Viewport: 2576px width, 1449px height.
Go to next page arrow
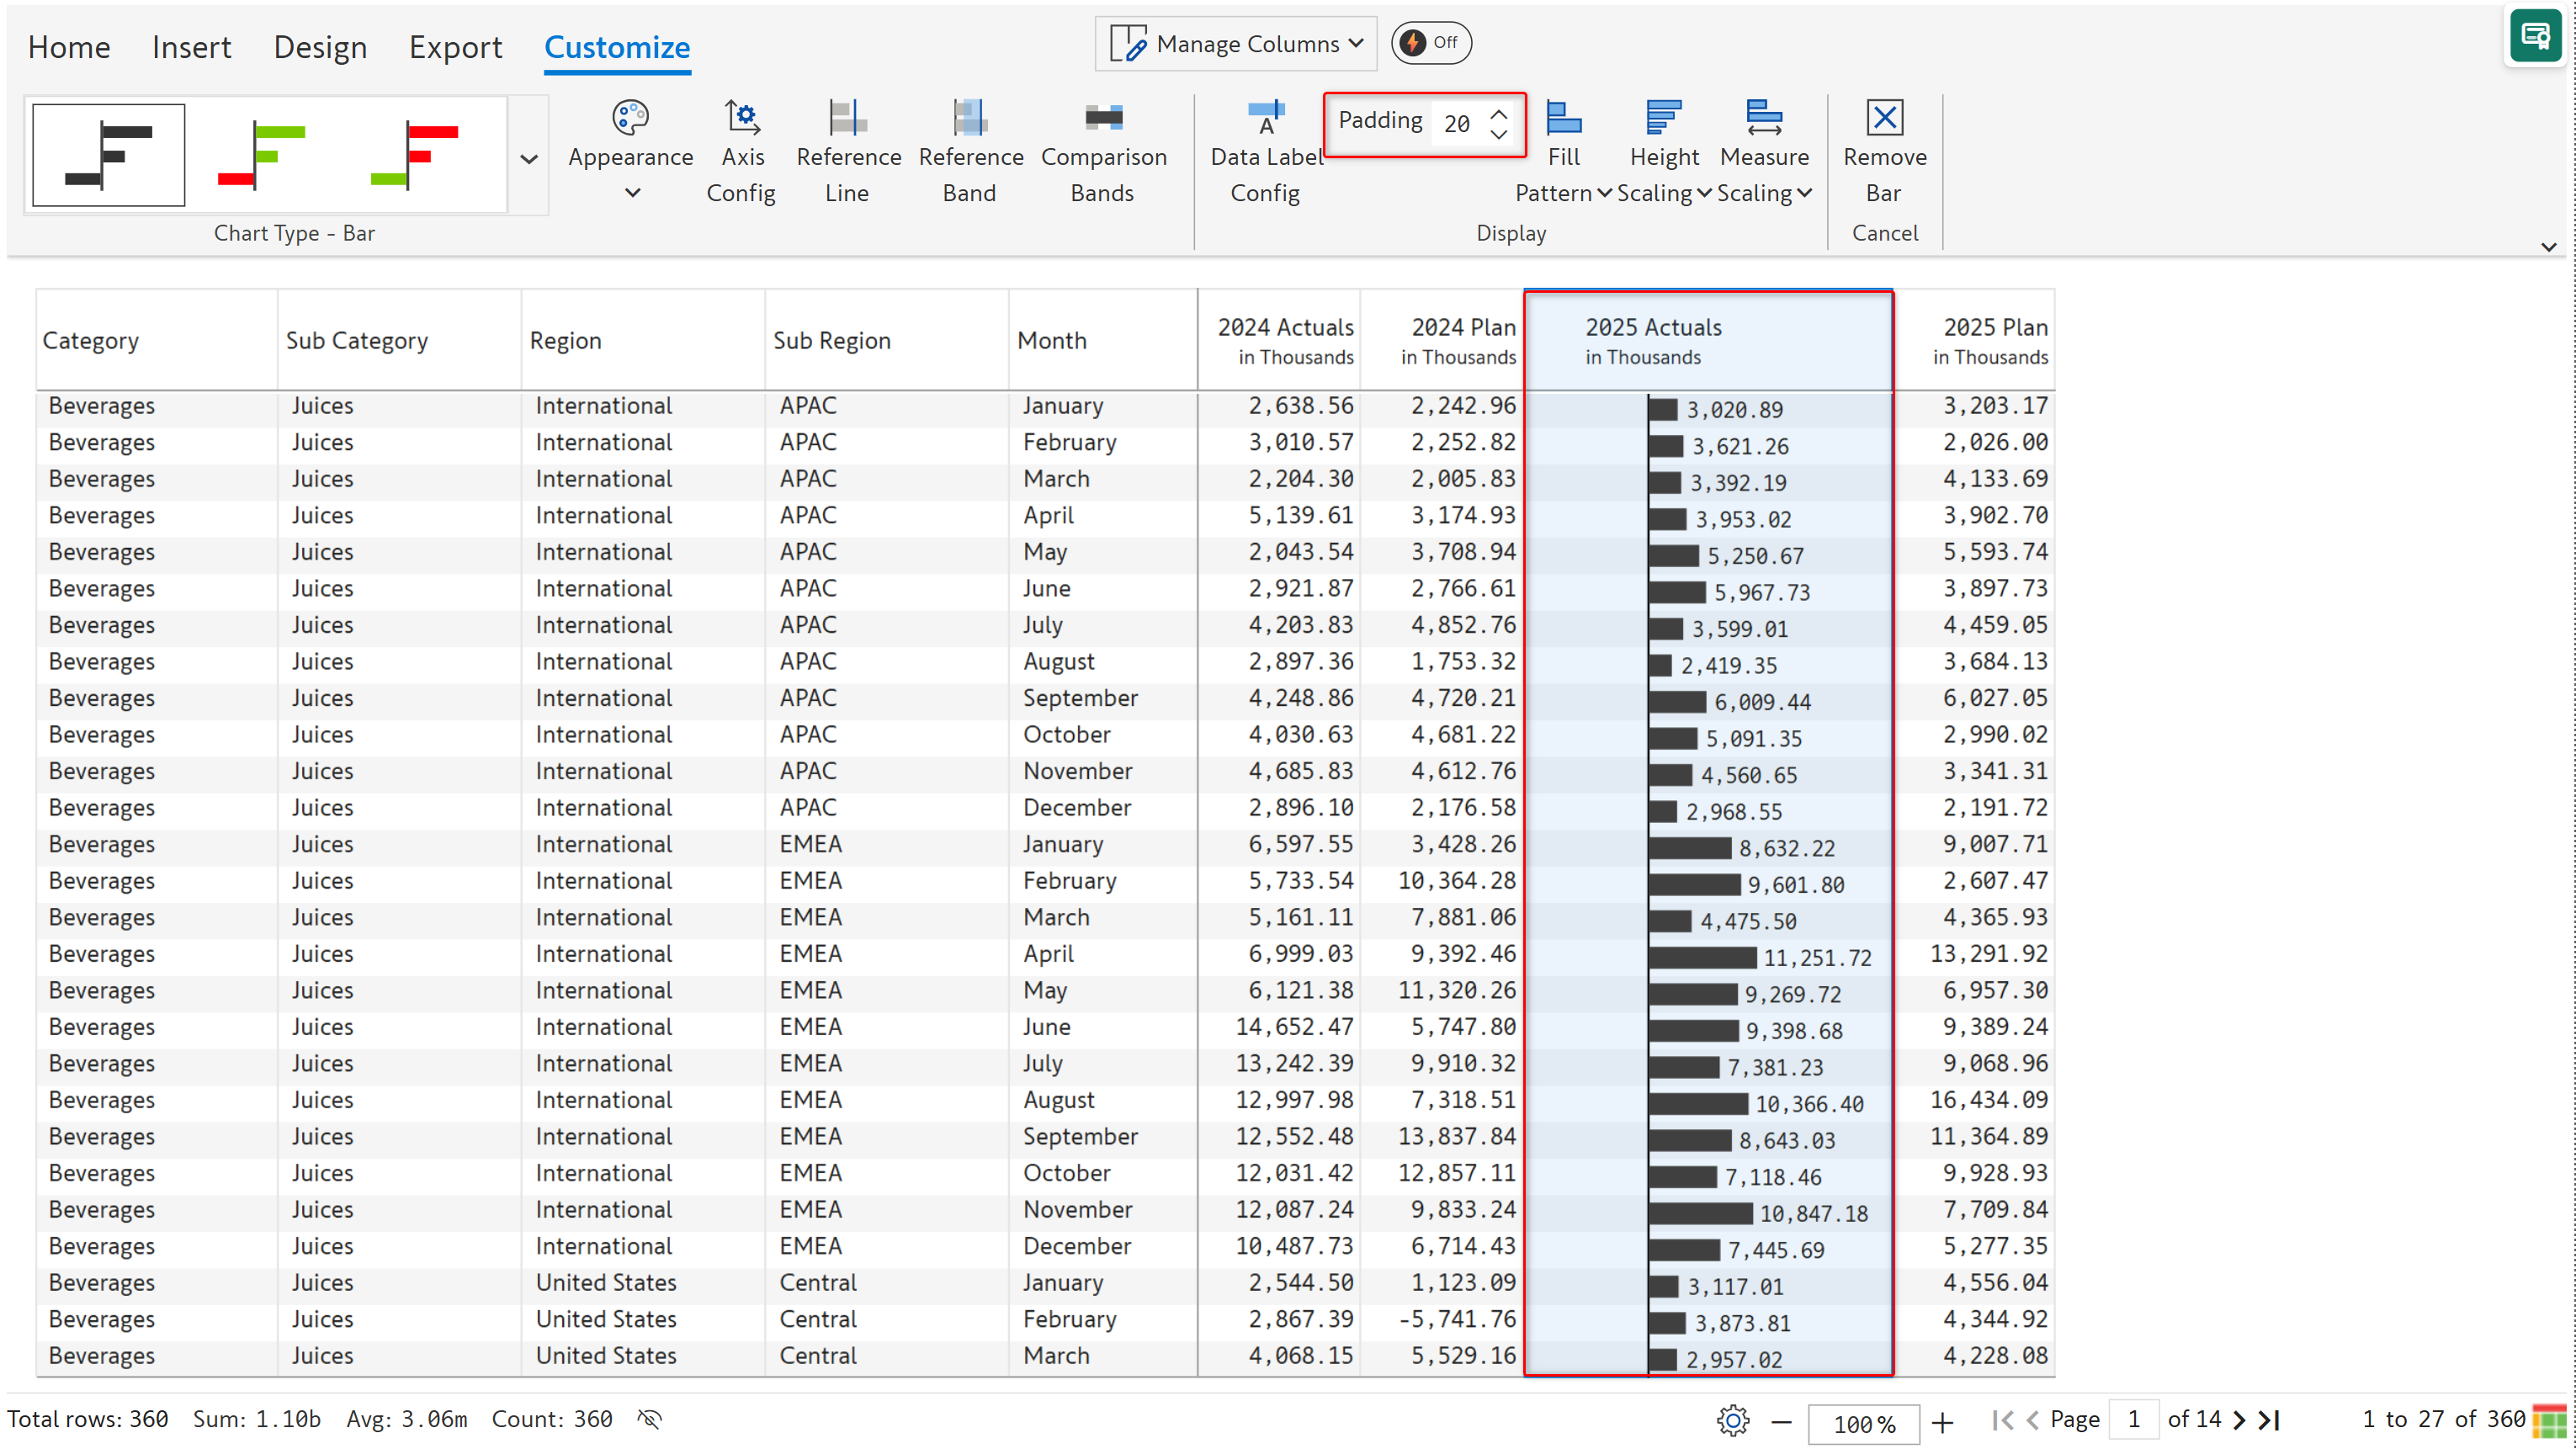point(2239,1420)
